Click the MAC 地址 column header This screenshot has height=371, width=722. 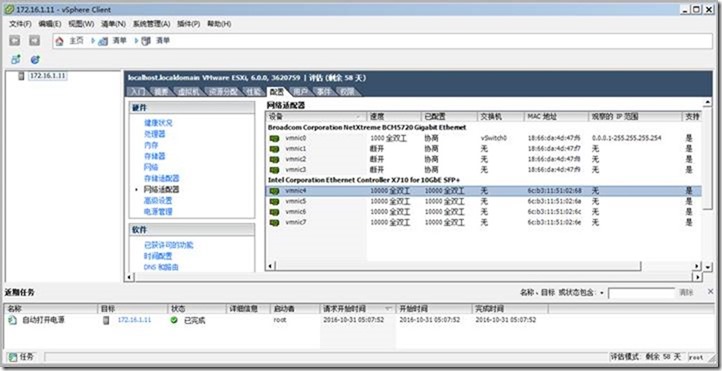tap(556, 117)
